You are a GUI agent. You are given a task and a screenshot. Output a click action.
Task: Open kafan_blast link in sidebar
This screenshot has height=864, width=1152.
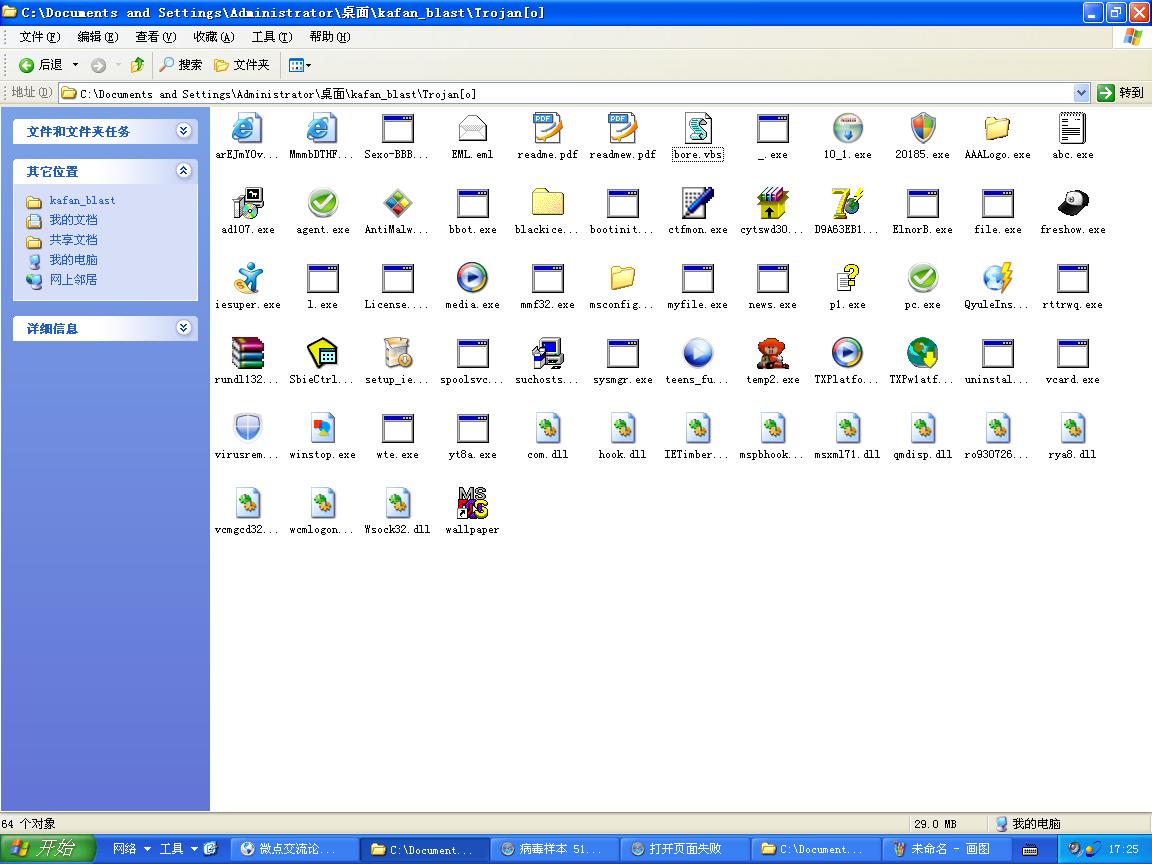(82, 201)
